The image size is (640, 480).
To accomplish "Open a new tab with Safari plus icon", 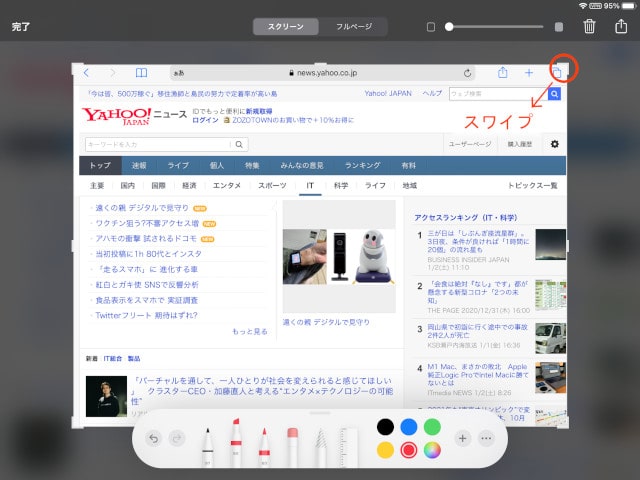I will 529,73.
